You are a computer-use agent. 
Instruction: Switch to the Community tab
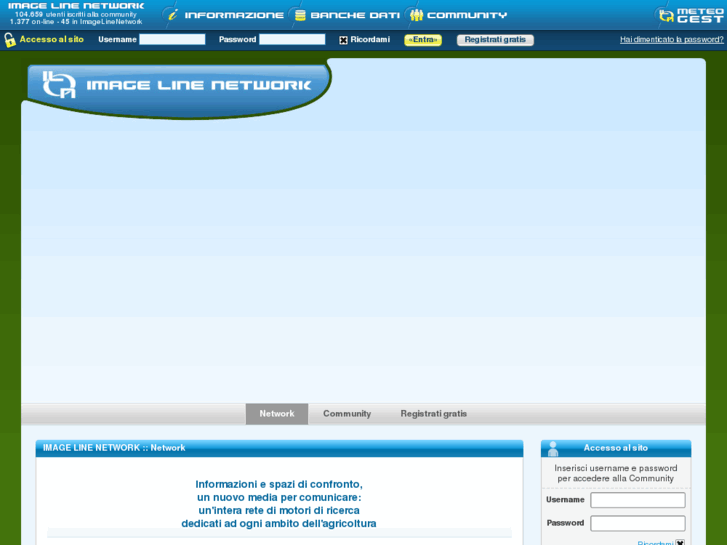tap(347, 414)
